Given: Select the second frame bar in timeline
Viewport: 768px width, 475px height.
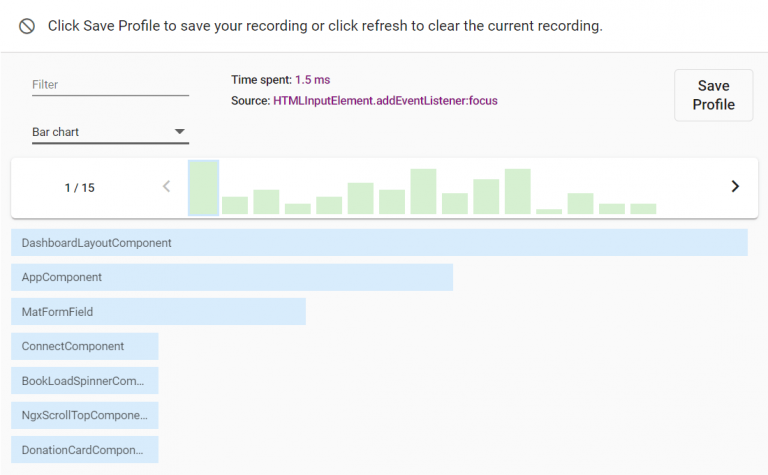Looking at the screenshot, I should click(x=235, y=205).
